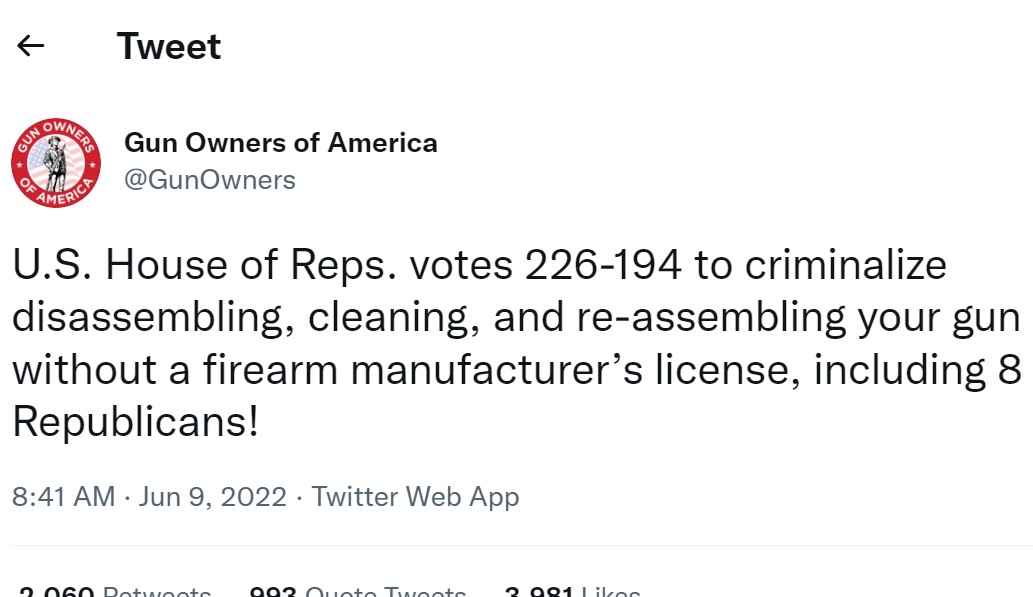This screenshot has width=1033, height=597.
Task: Click the tweet's first line about House votes
Action: 480,266
